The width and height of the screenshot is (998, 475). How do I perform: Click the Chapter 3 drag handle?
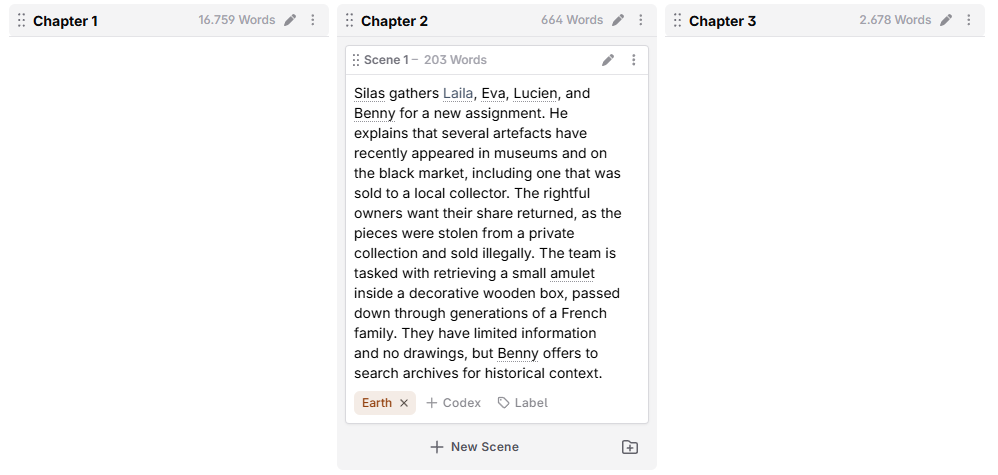[x=677, y=20]
